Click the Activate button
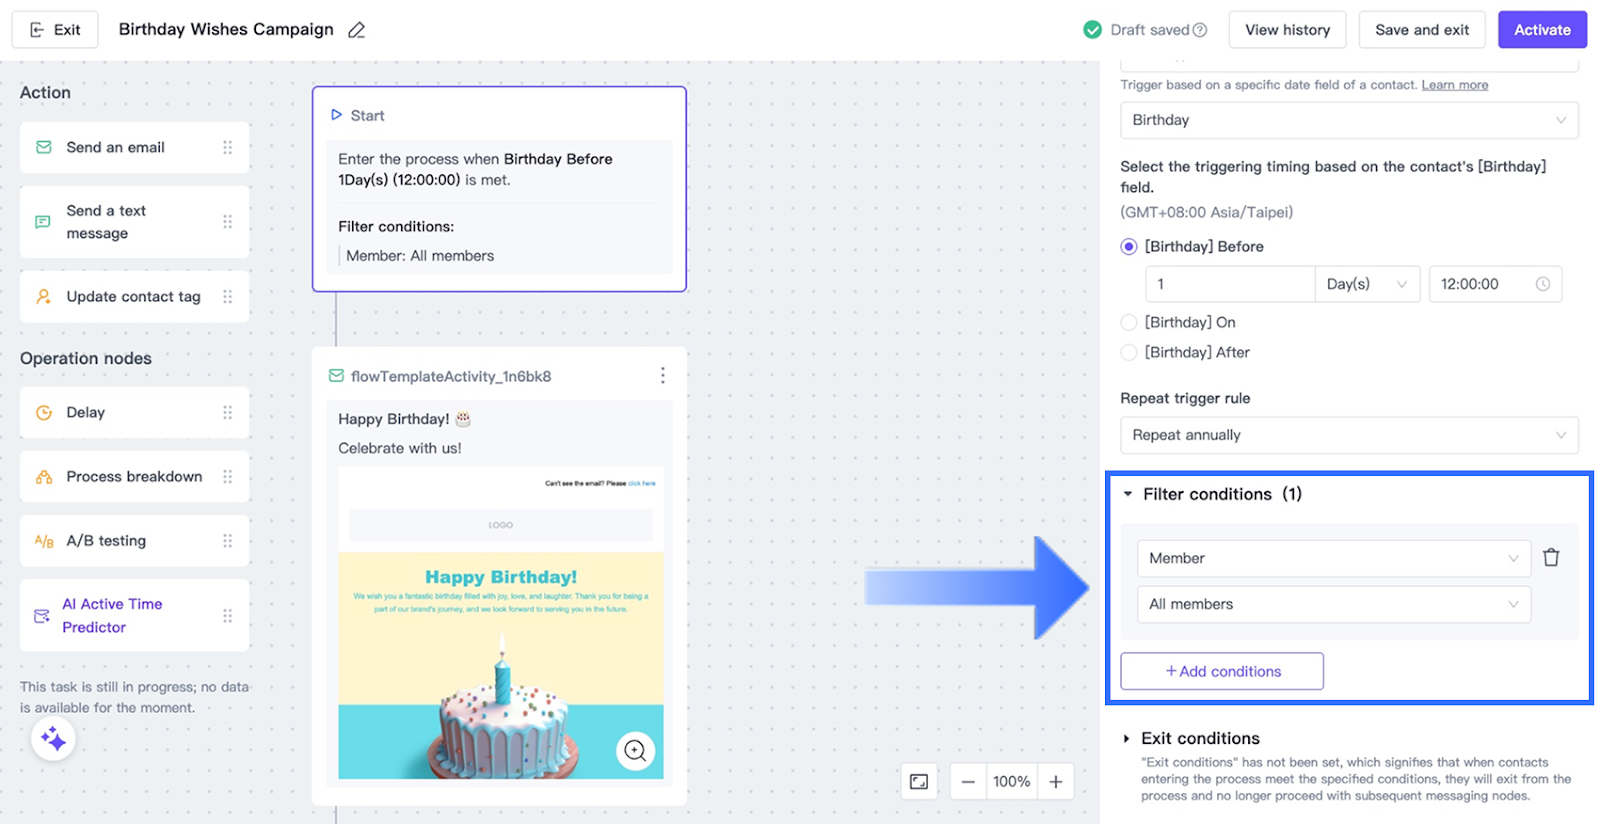1600x824 pixels. pos(1541,30)
